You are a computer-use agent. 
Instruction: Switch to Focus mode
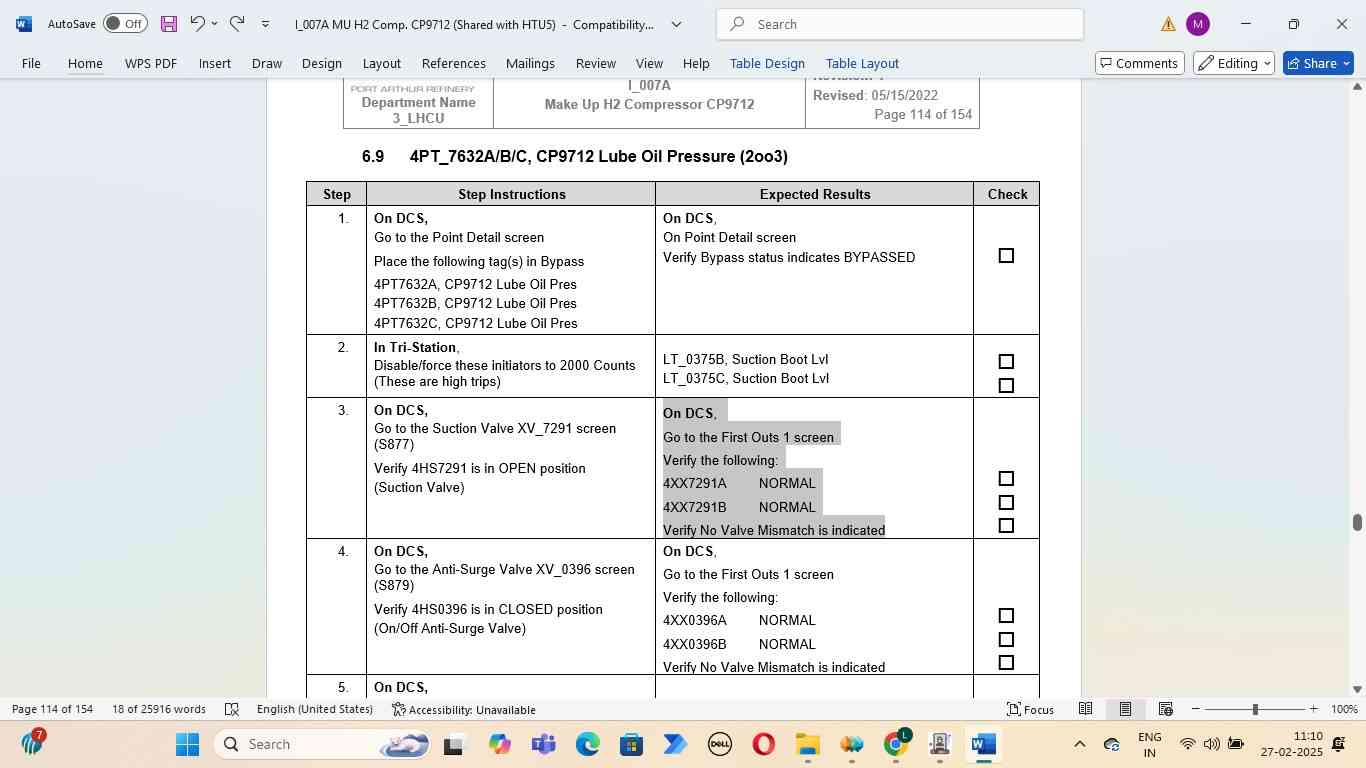click(x=1030, y=709)
